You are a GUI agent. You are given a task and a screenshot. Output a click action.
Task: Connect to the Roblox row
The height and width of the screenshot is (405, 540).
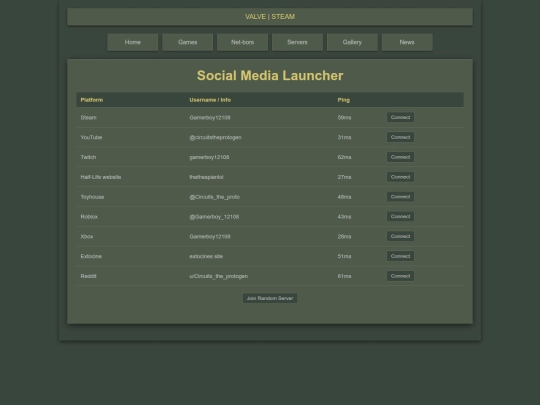pyautogui.click(x=401, y=216)
